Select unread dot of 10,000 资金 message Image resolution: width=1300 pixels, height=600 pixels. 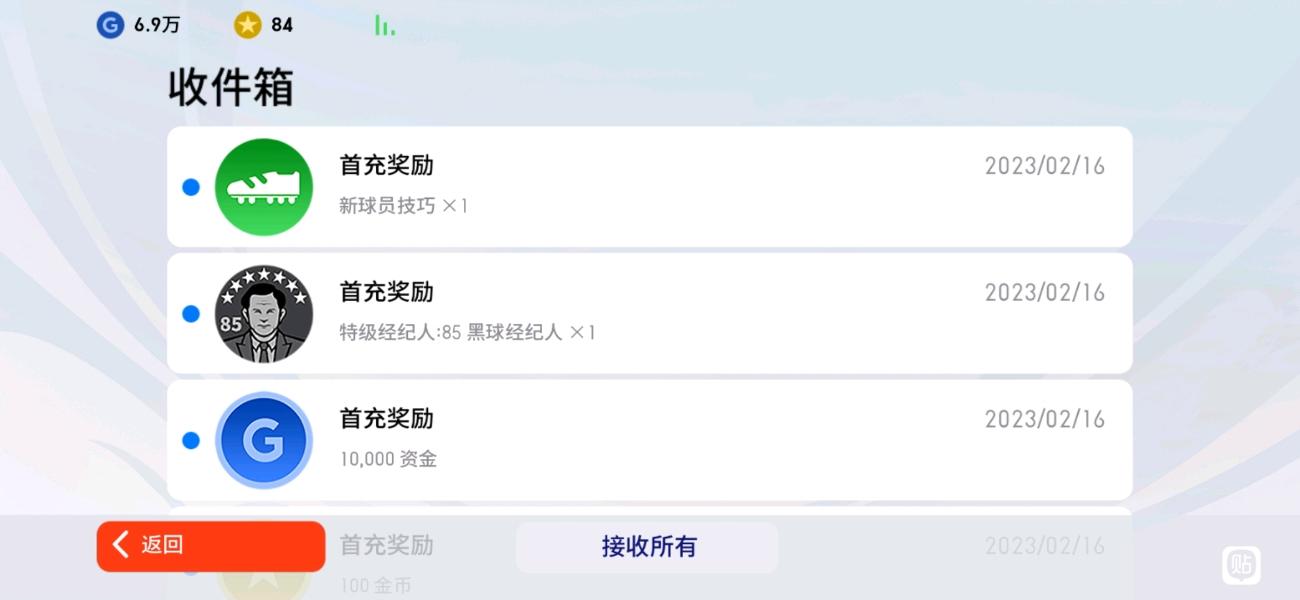(191, 441)
